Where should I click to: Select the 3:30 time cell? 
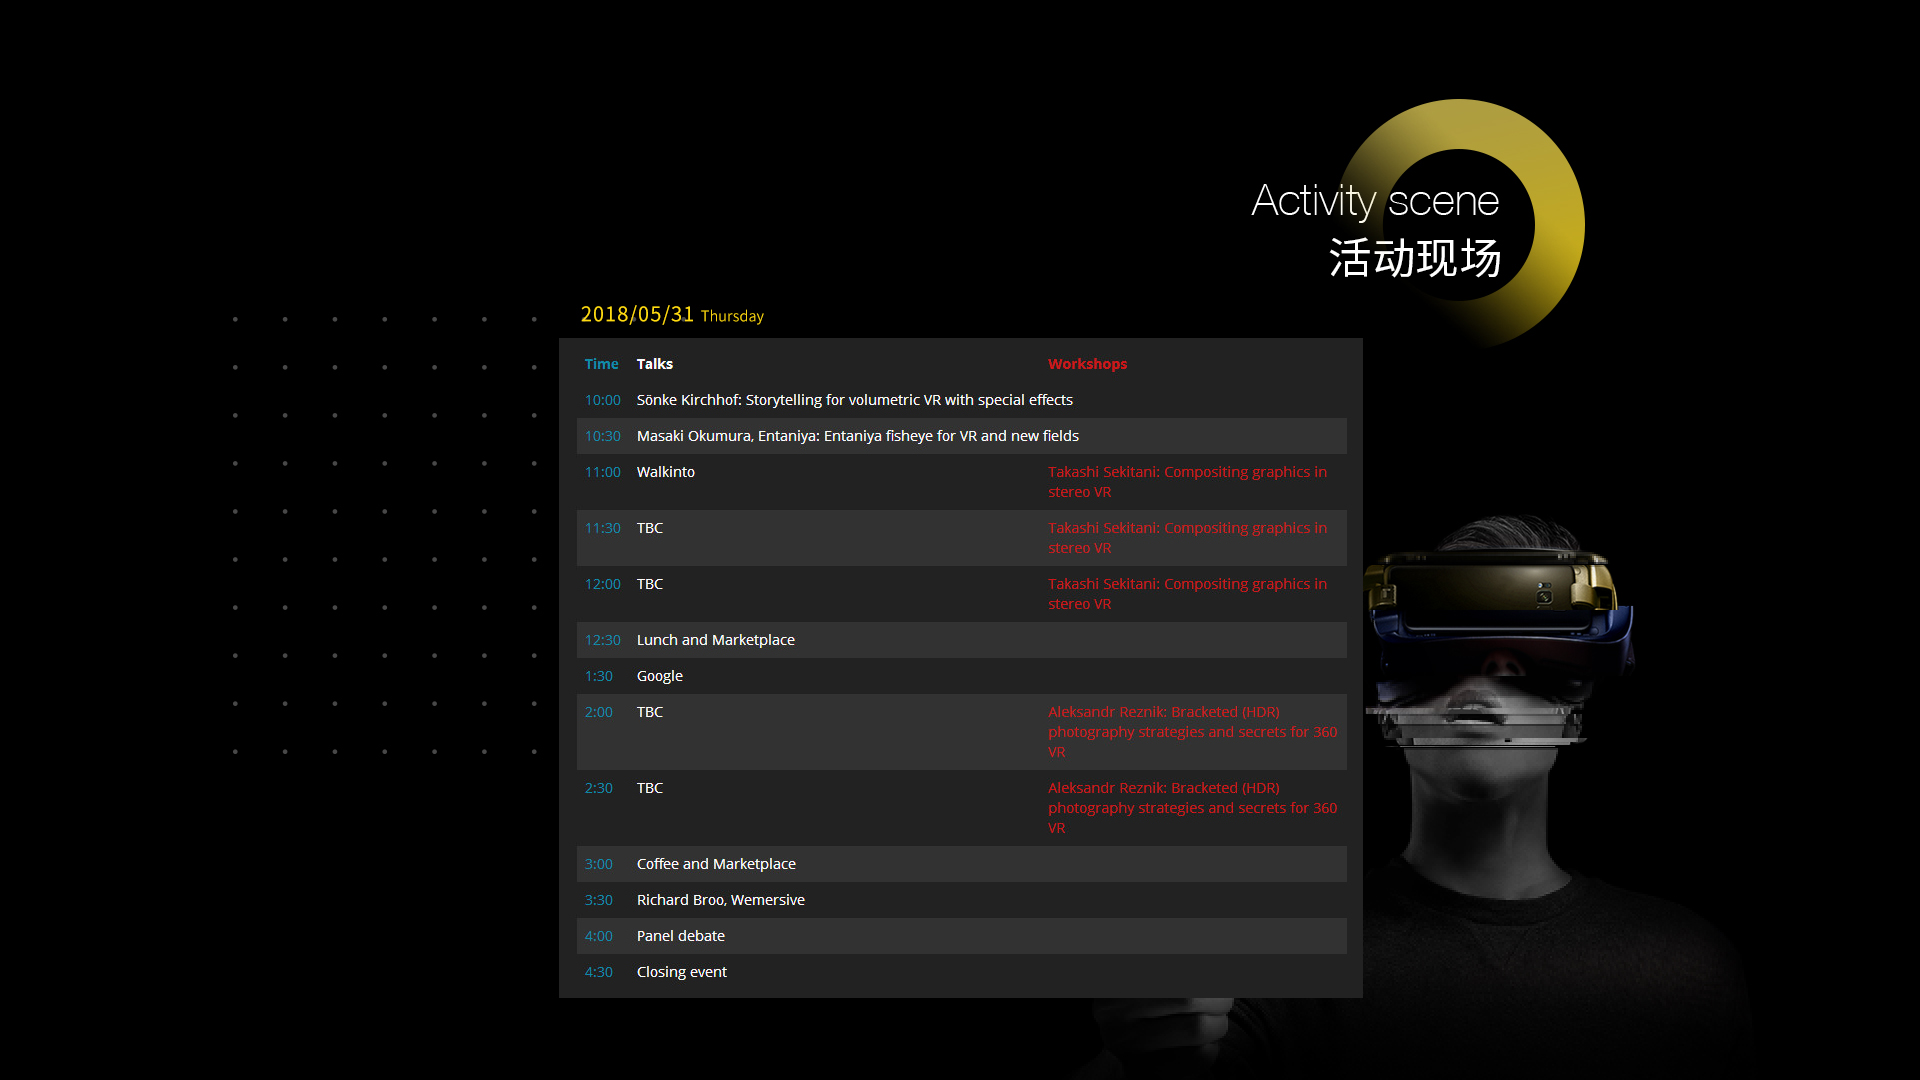599,900
